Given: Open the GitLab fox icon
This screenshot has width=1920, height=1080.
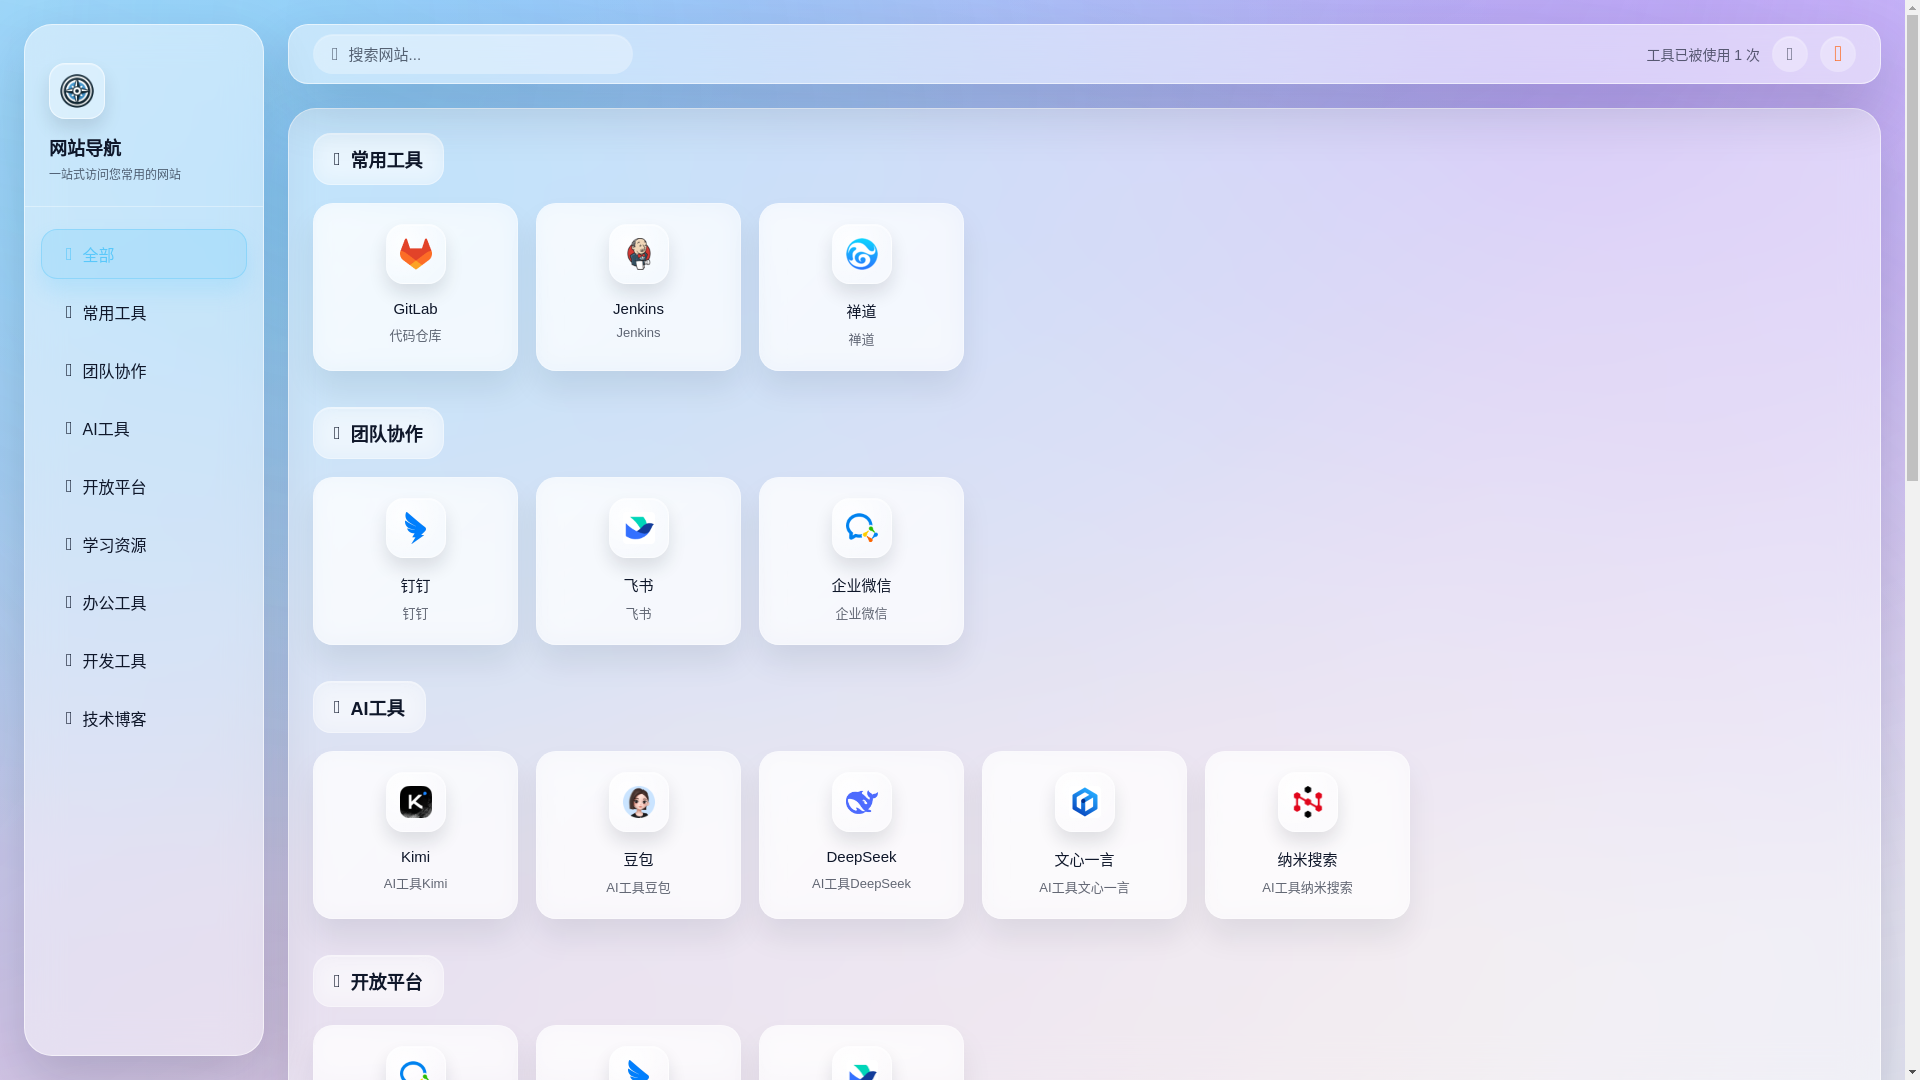Looking at the screenshot, I should point(415,254).
